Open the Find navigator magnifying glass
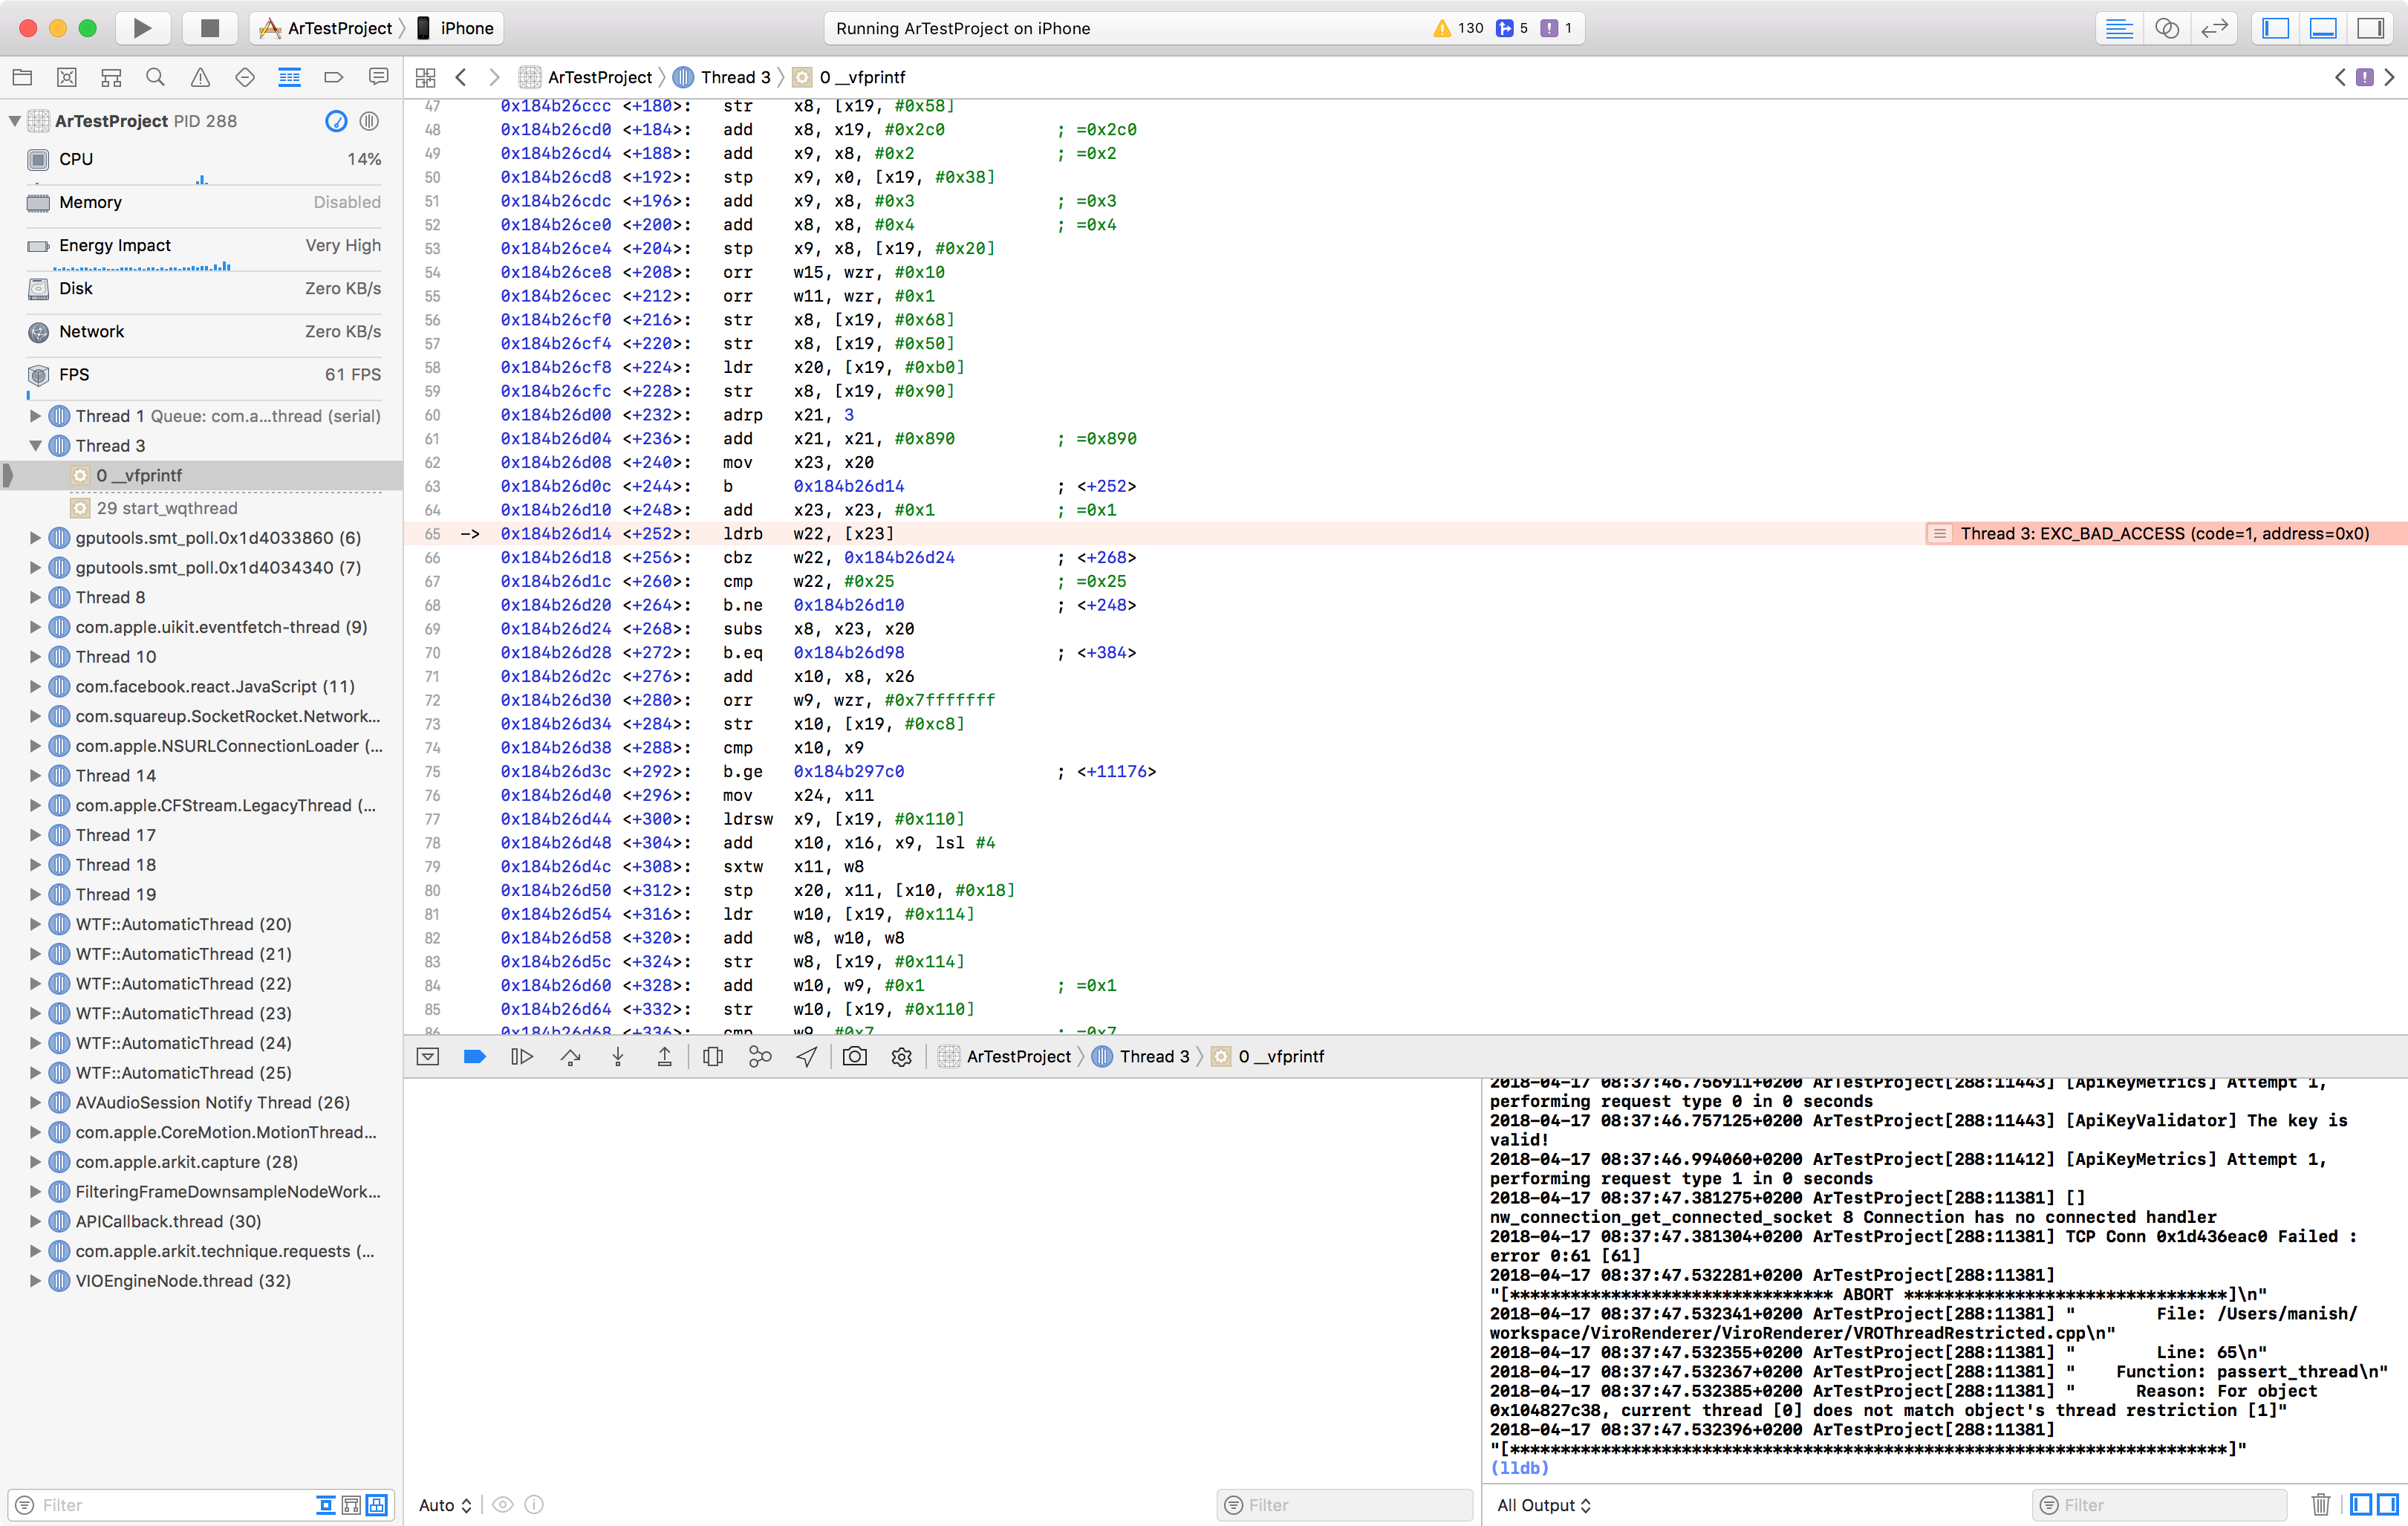 click(155, 77)
